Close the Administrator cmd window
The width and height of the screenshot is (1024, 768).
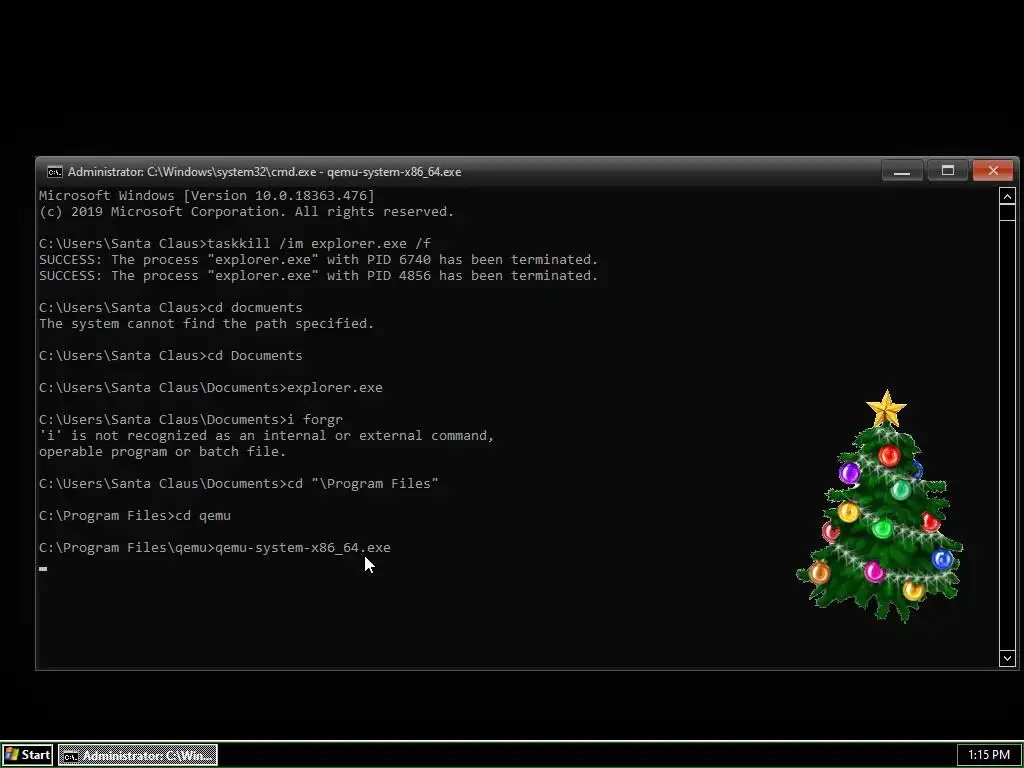pos(993,171)
